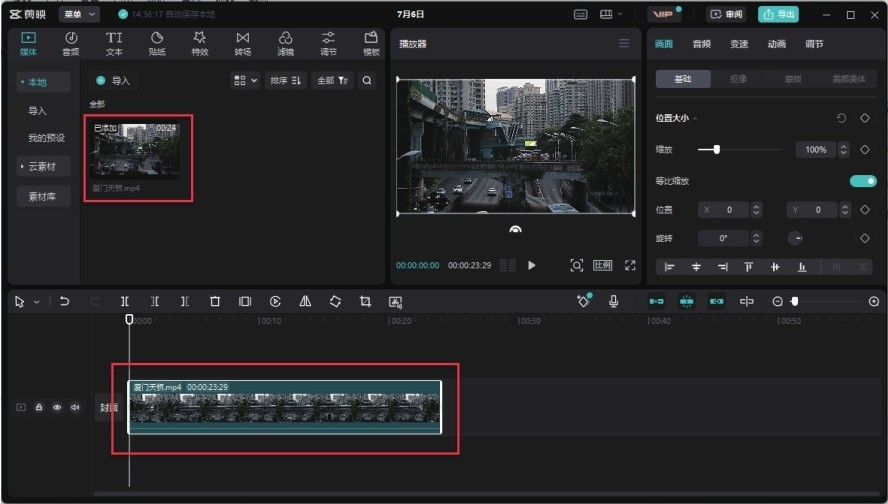Viewport: 888px width, 504px height.
Task: Click the split clip icon in timeline toolbar
Action: pos(125,301)
